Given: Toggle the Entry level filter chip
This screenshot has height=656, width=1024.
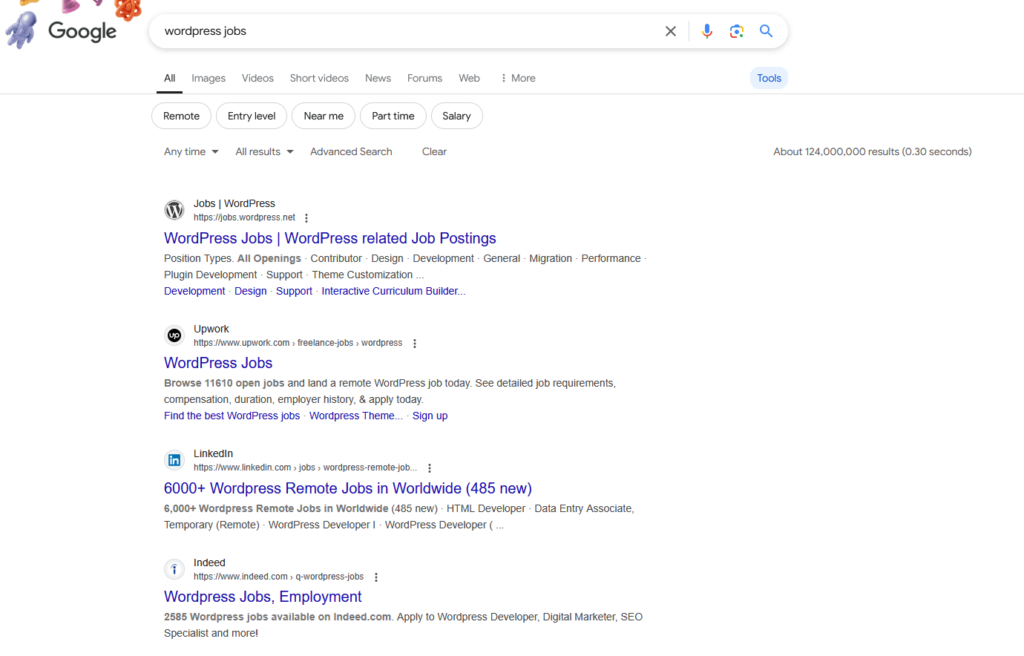Looking at the screenshot, I should (x=251, y=116).
